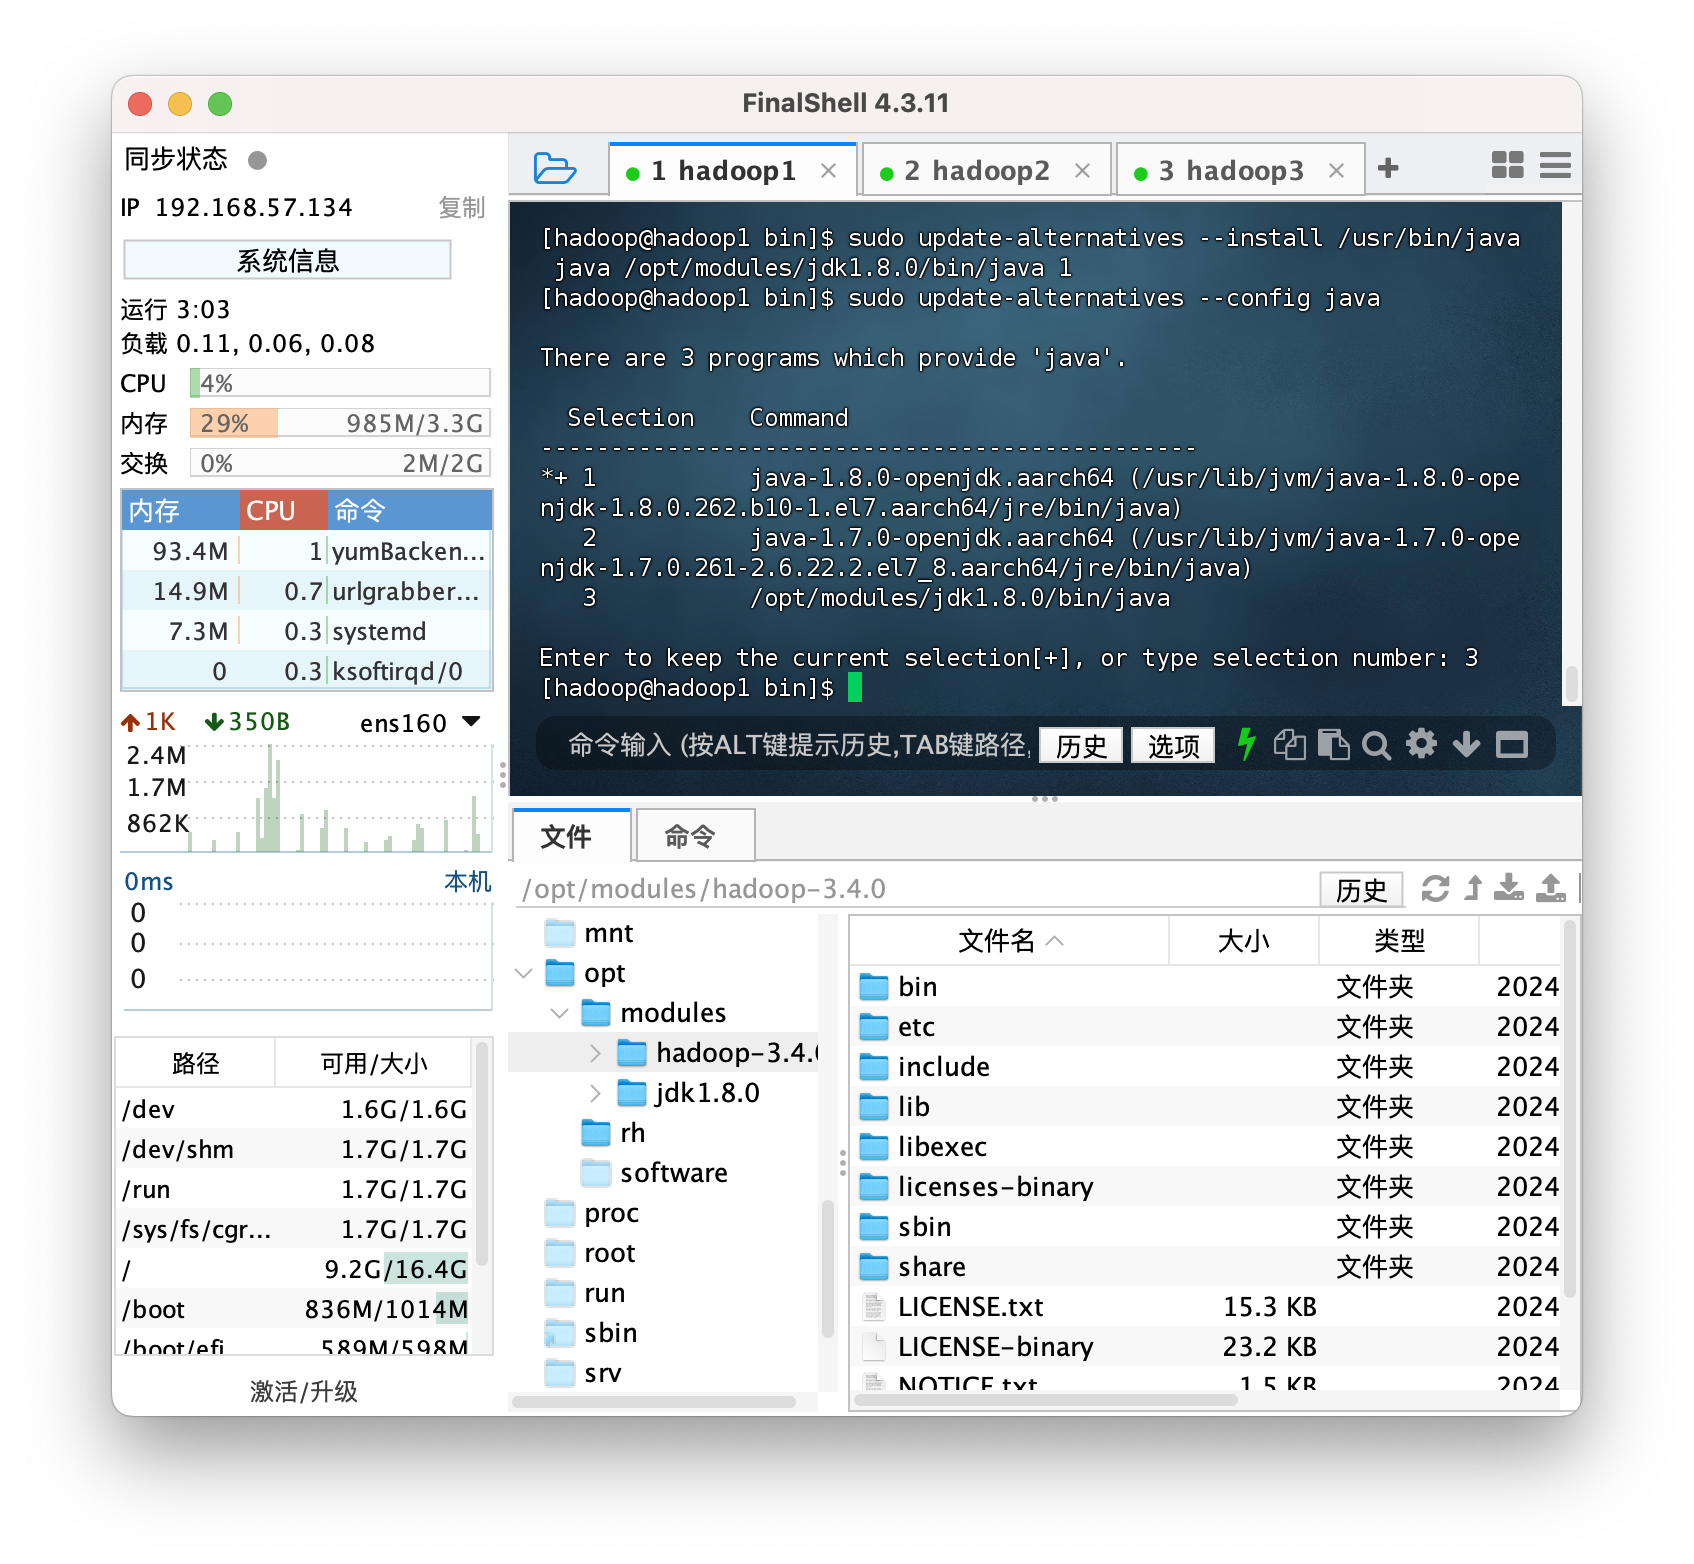Sort processes by 命令 column
Image resolution: width=1694 pixels, height=1564 pixels.
point(409,510)
